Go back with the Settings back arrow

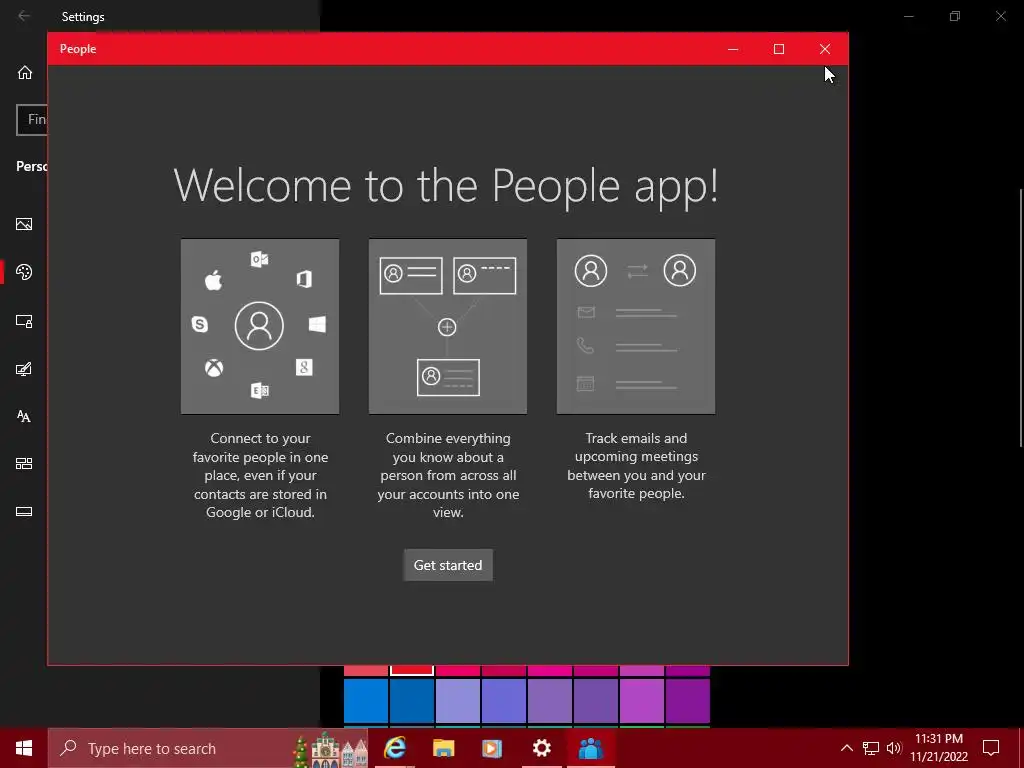click(24, 16)
